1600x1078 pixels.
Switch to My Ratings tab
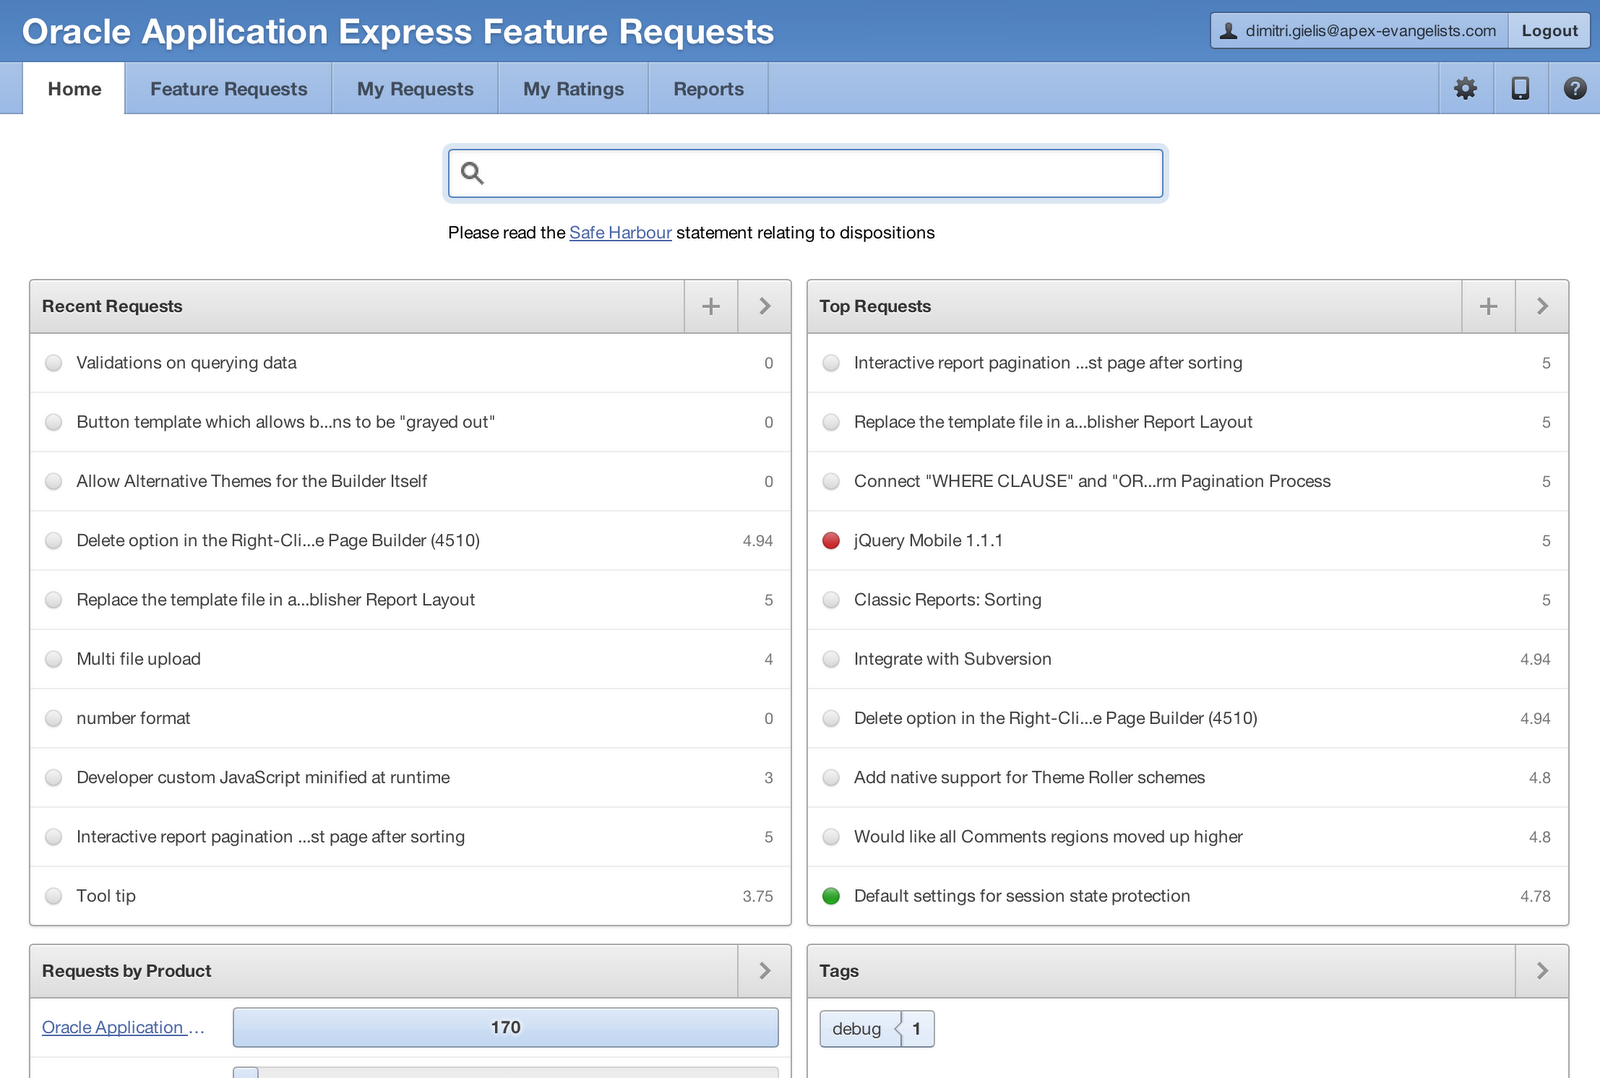click(x=573, y=89)
